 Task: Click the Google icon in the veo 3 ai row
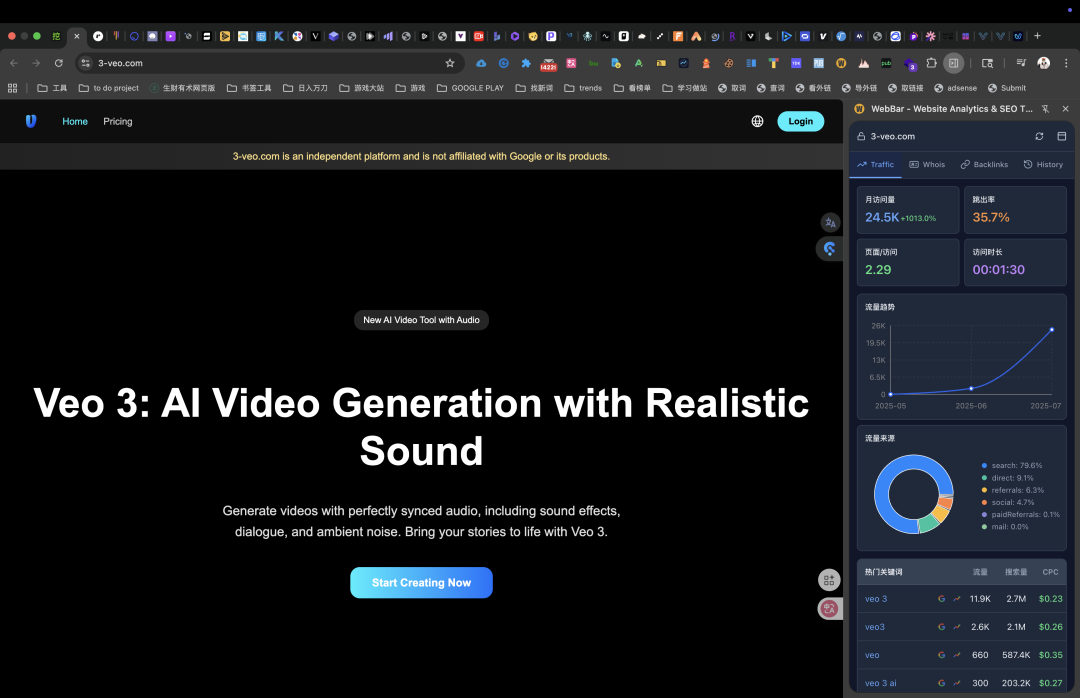[x=942, y=683]
